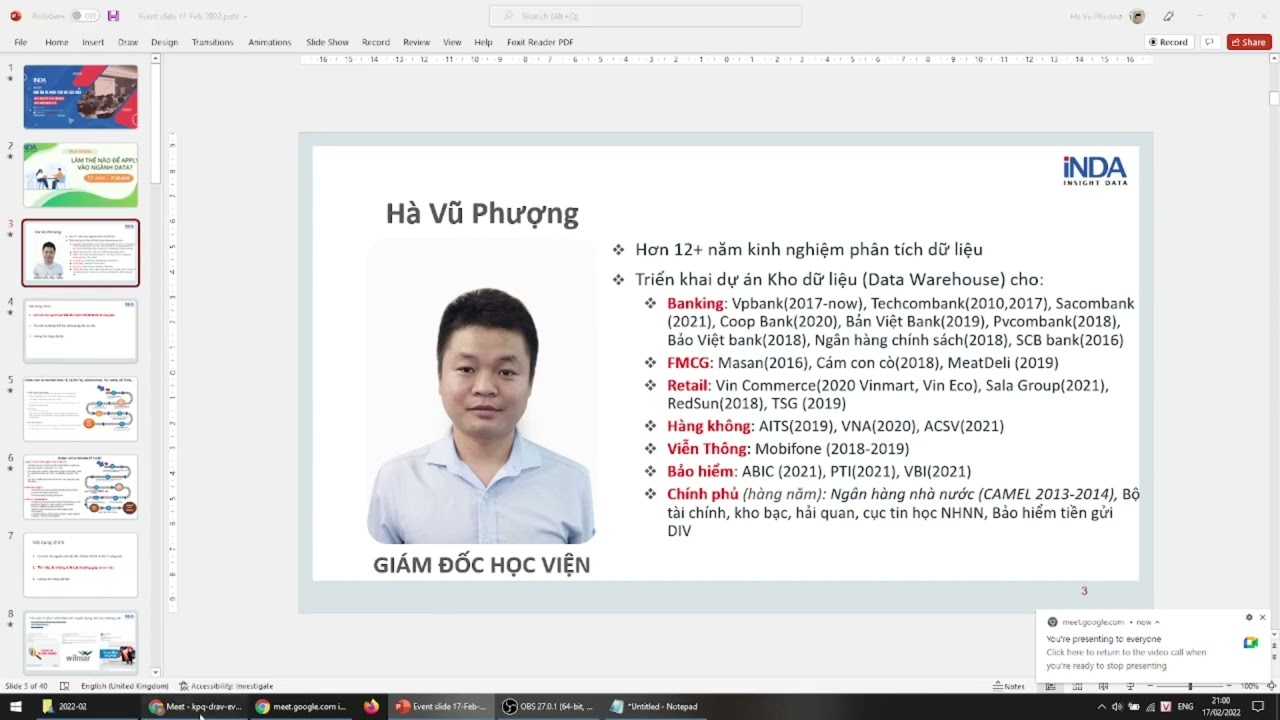
Task: Close the meet.google.com notification
Action: (x=1262, y=618)
